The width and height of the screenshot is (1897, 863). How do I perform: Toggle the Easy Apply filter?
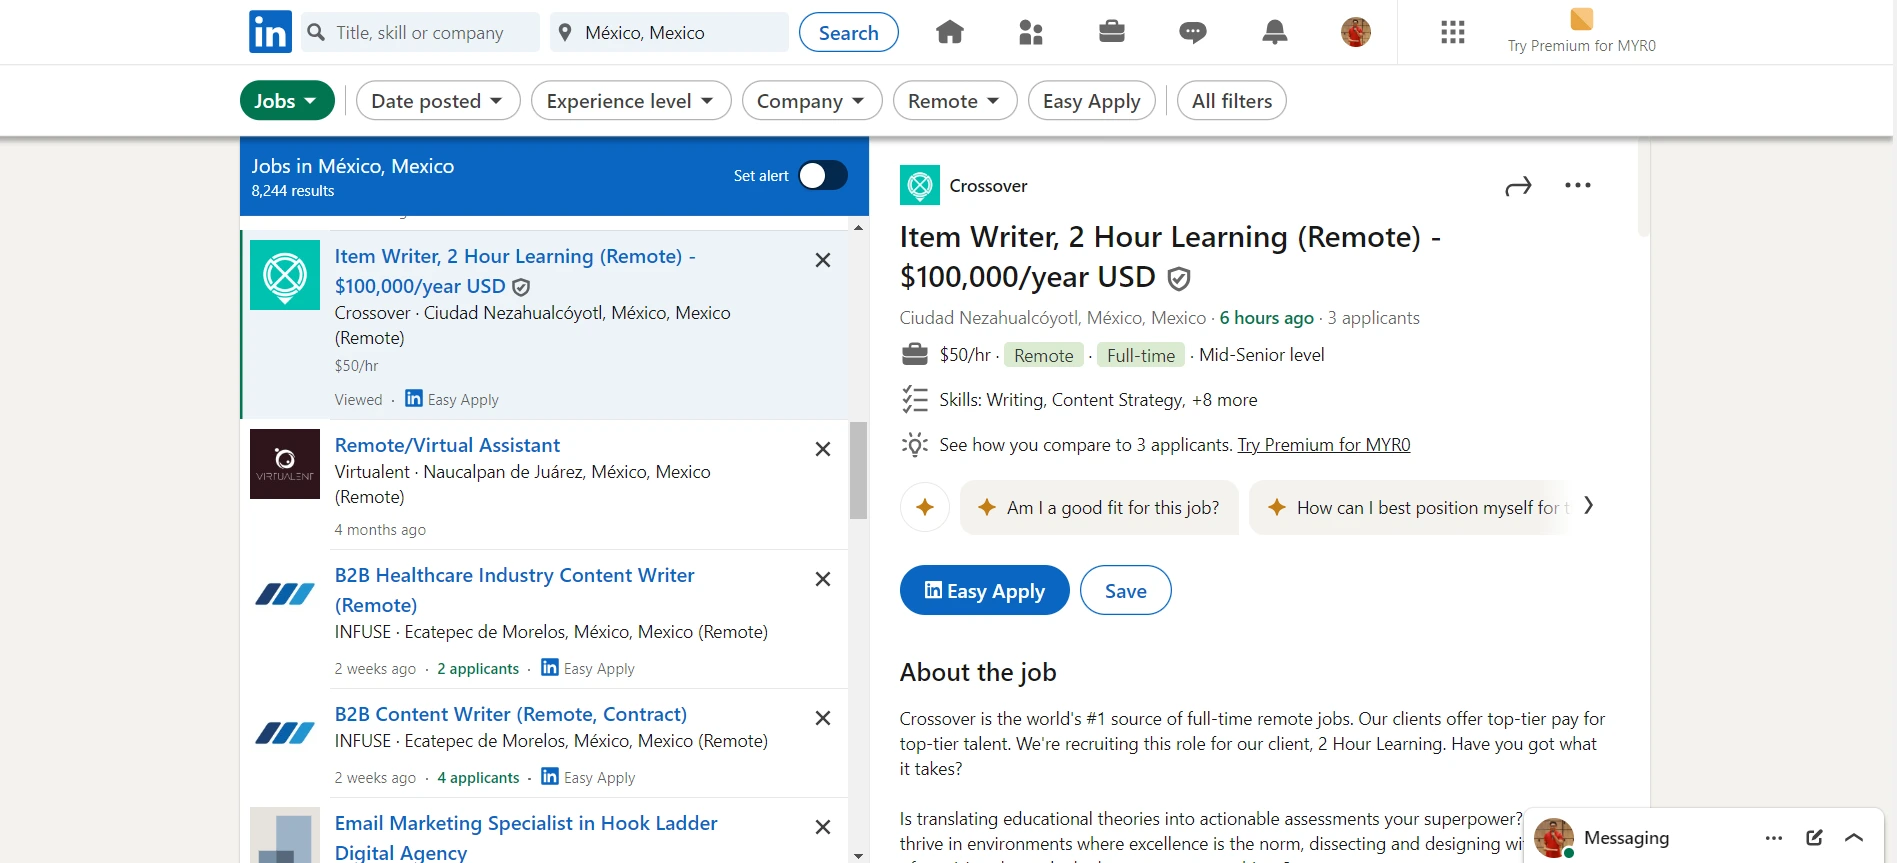coord(1092,100)
